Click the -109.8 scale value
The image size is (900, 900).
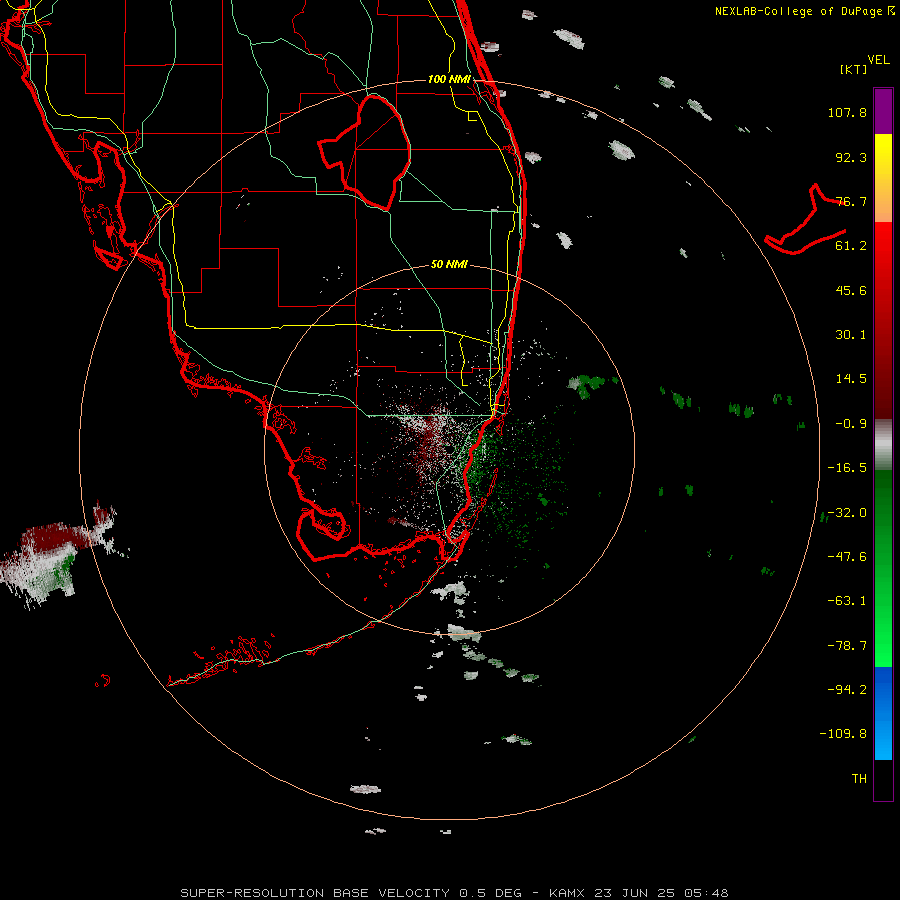coord(843,734)
